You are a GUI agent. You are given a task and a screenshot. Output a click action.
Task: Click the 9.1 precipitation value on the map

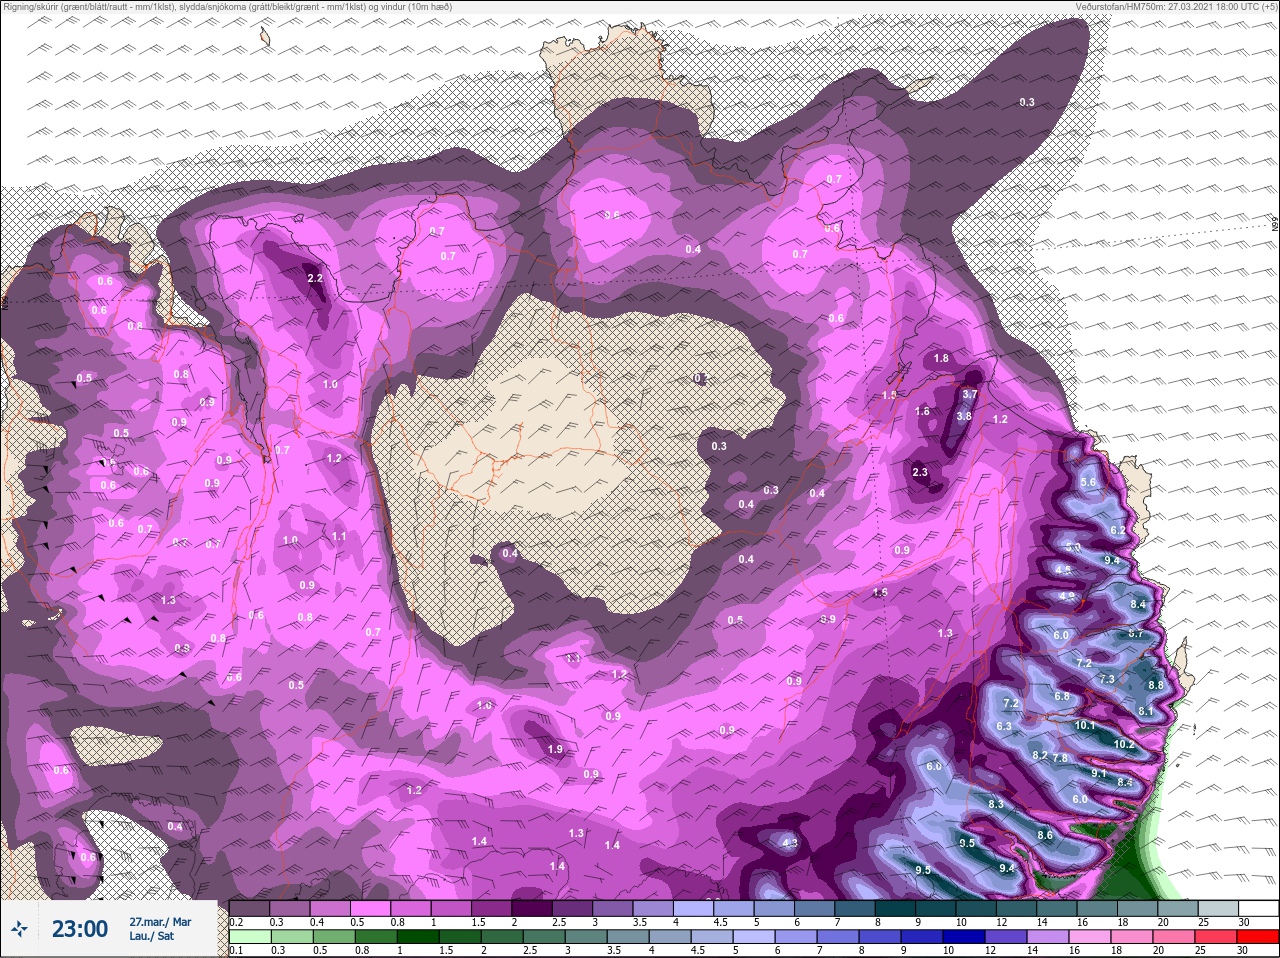click(x=1099, y=773)
